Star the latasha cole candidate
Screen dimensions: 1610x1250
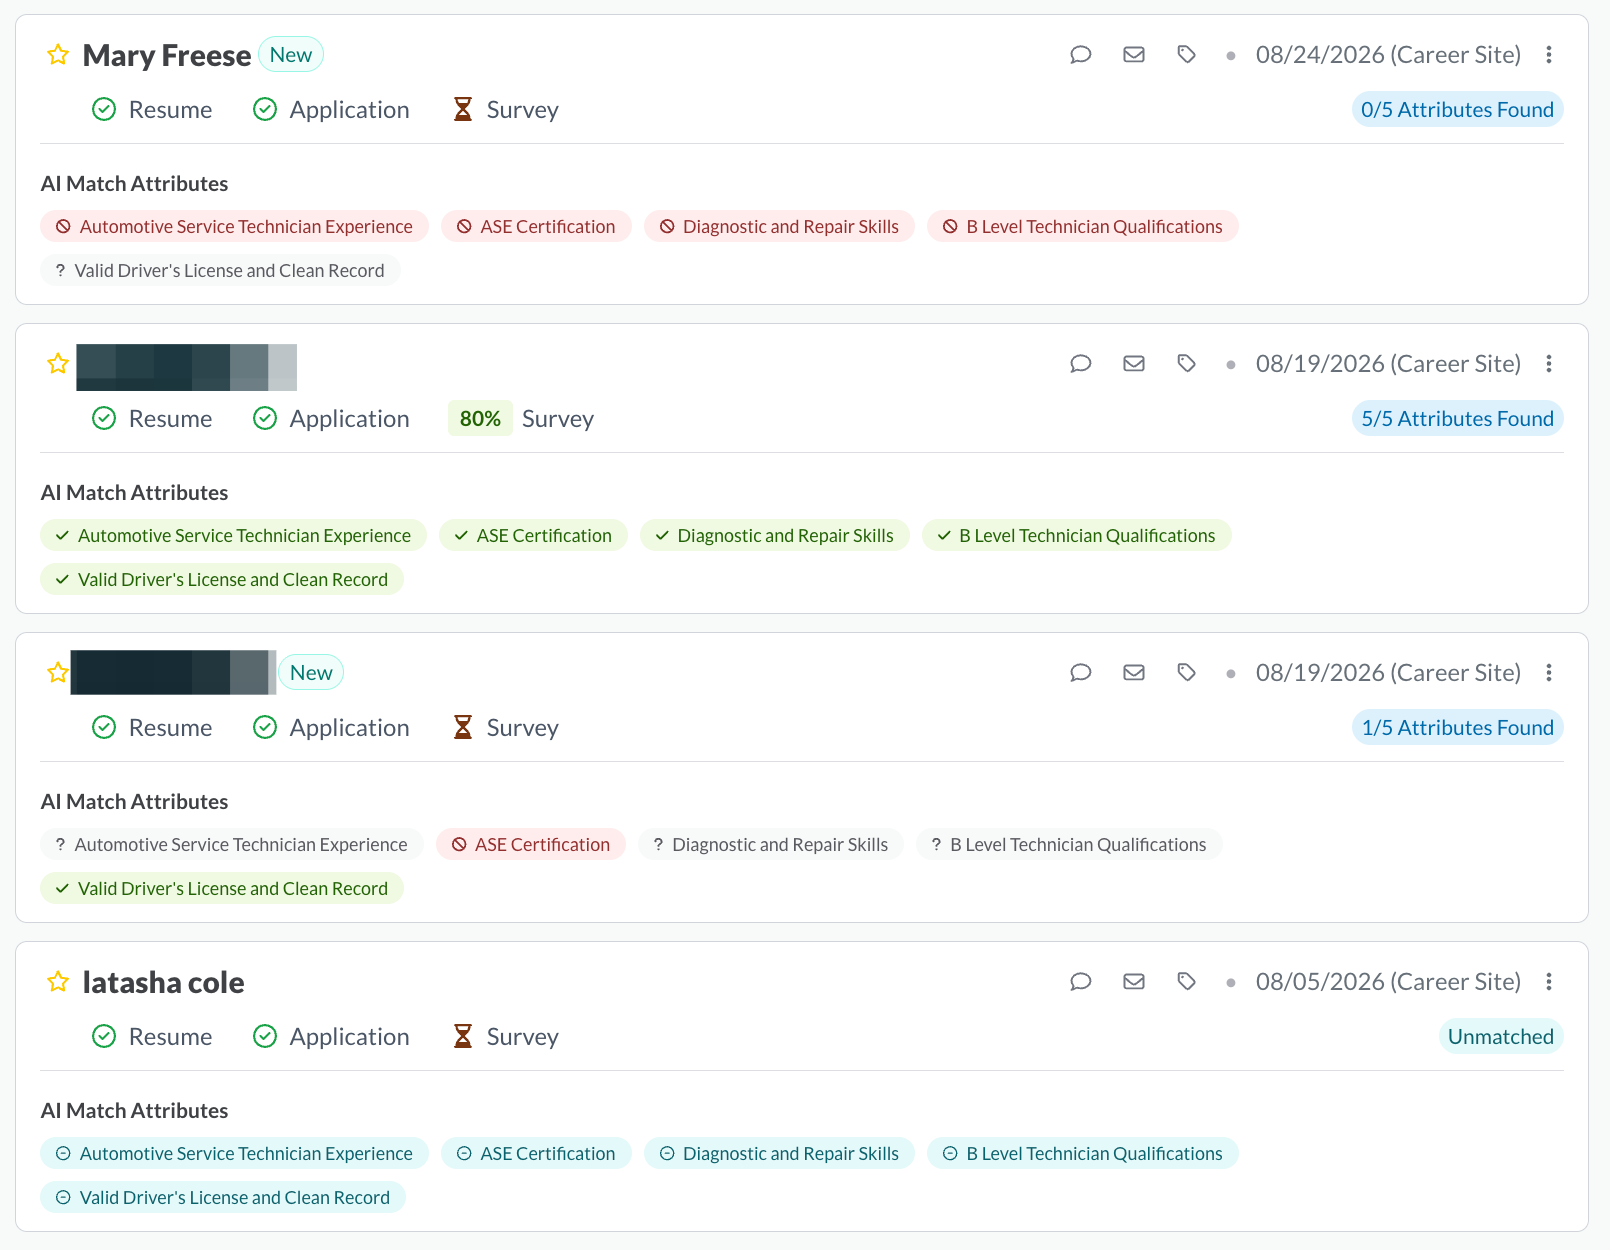58,982
